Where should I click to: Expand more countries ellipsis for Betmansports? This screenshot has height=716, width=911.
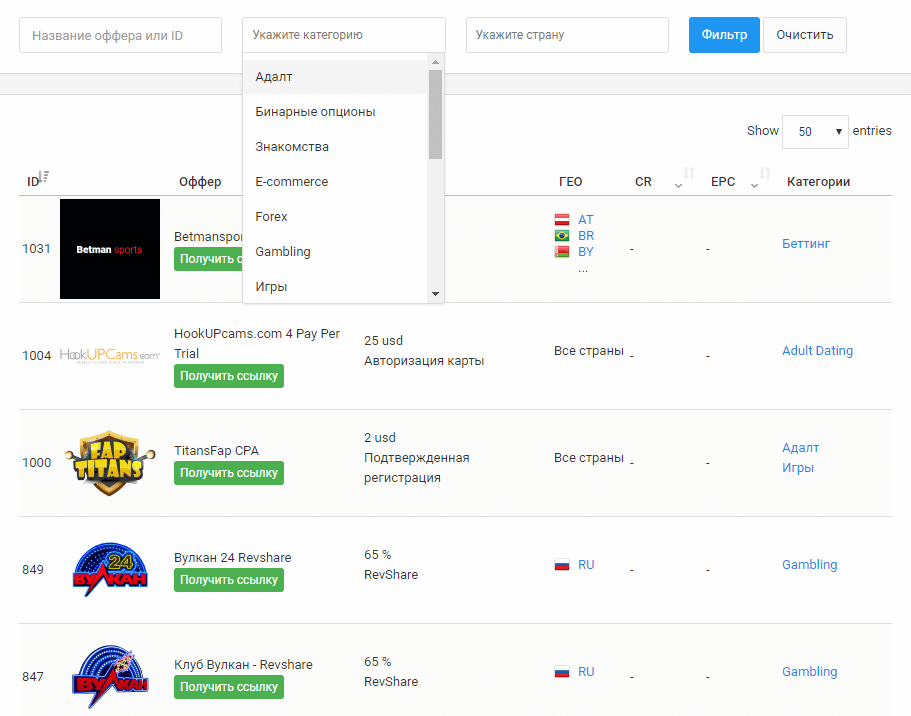(x=583, y=269)
